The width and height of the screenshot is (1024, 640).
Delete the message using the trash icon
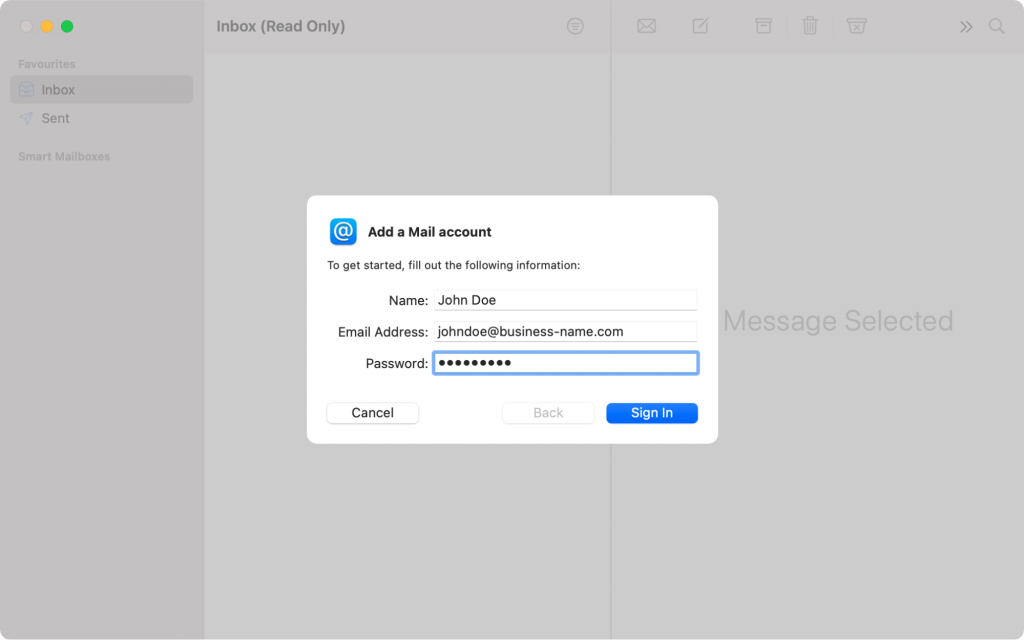point(810,26)
